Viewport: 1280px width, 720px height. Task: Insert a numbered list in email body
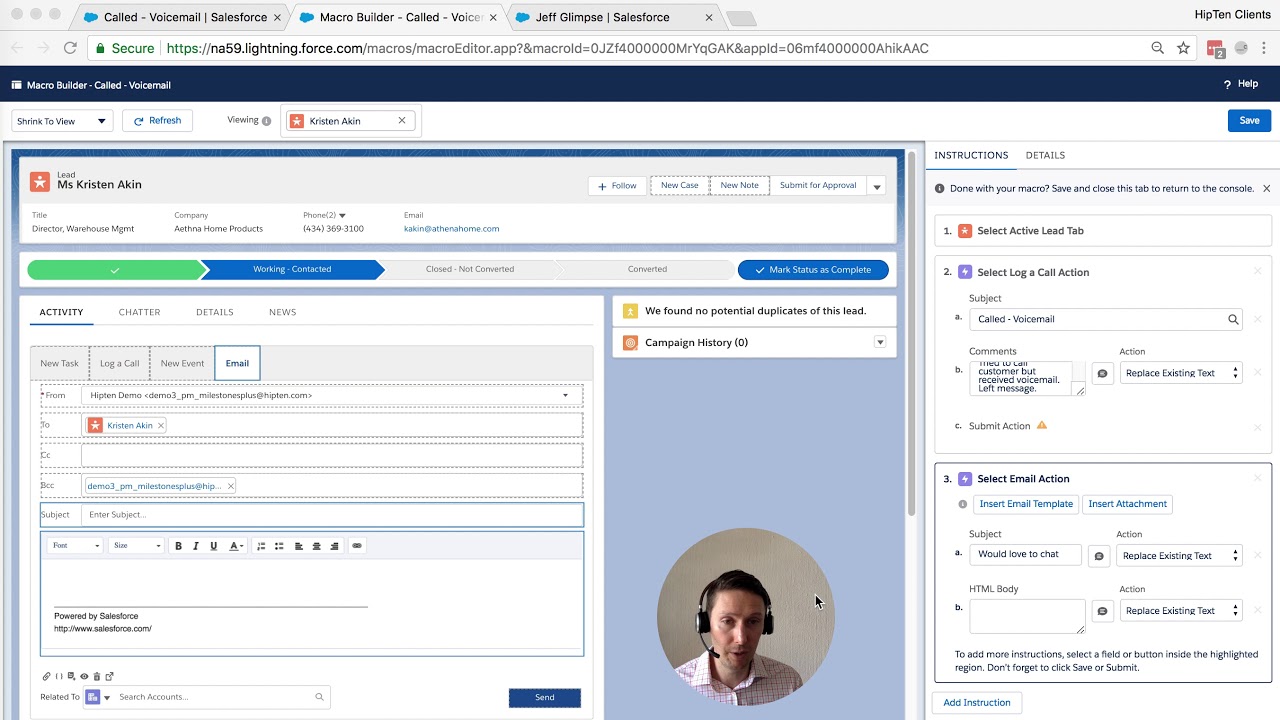tap(262, 546)
